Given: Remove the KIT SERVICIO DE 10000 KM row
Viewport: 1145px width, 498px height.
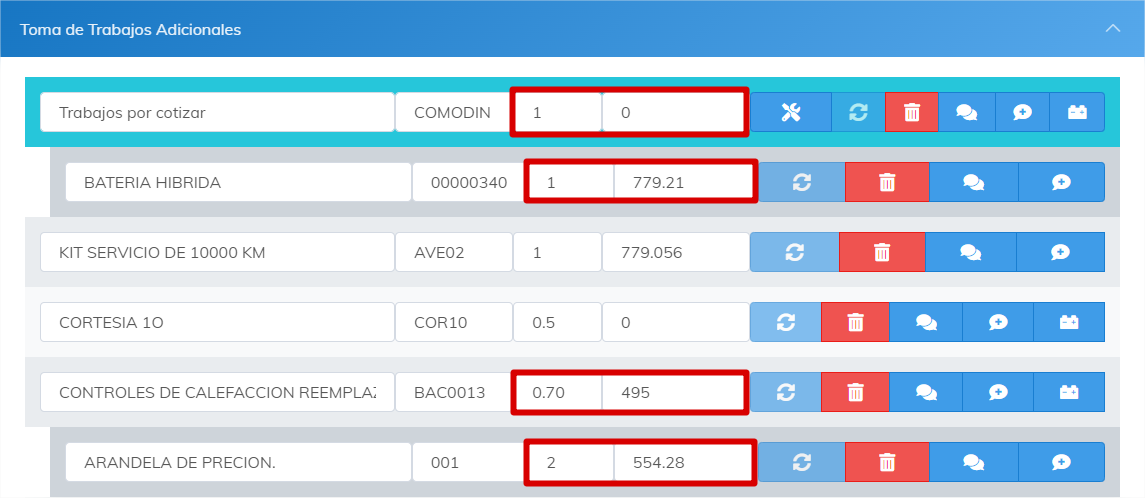Looking at the screenshot, I should (881, 253).
